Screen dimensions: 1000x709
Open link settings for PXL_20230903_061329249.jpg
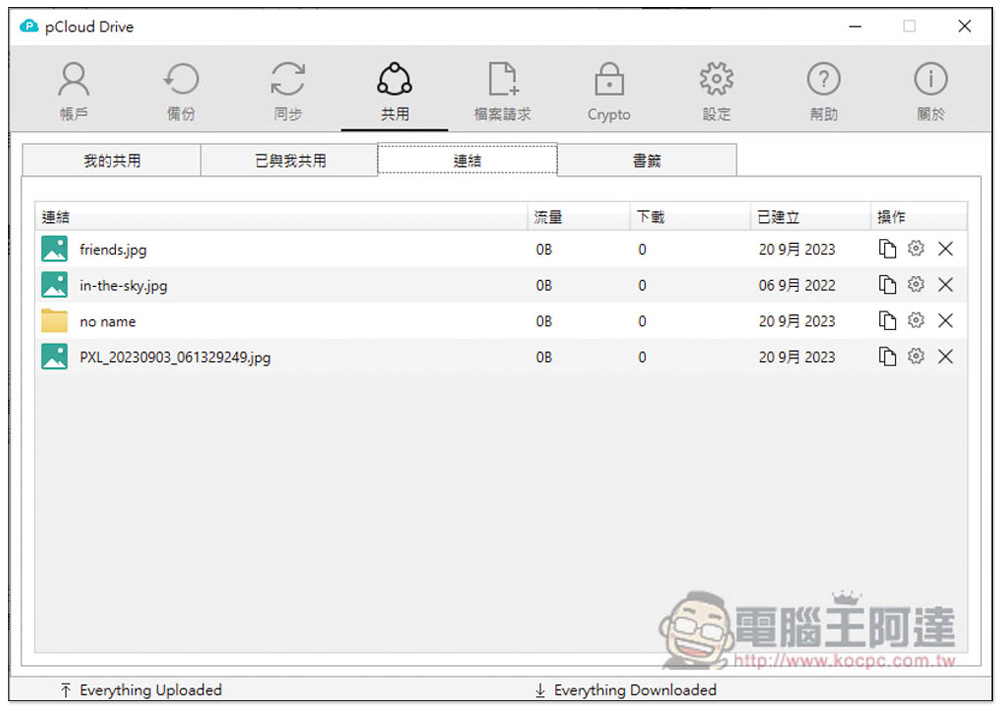(x=916, y=356)
